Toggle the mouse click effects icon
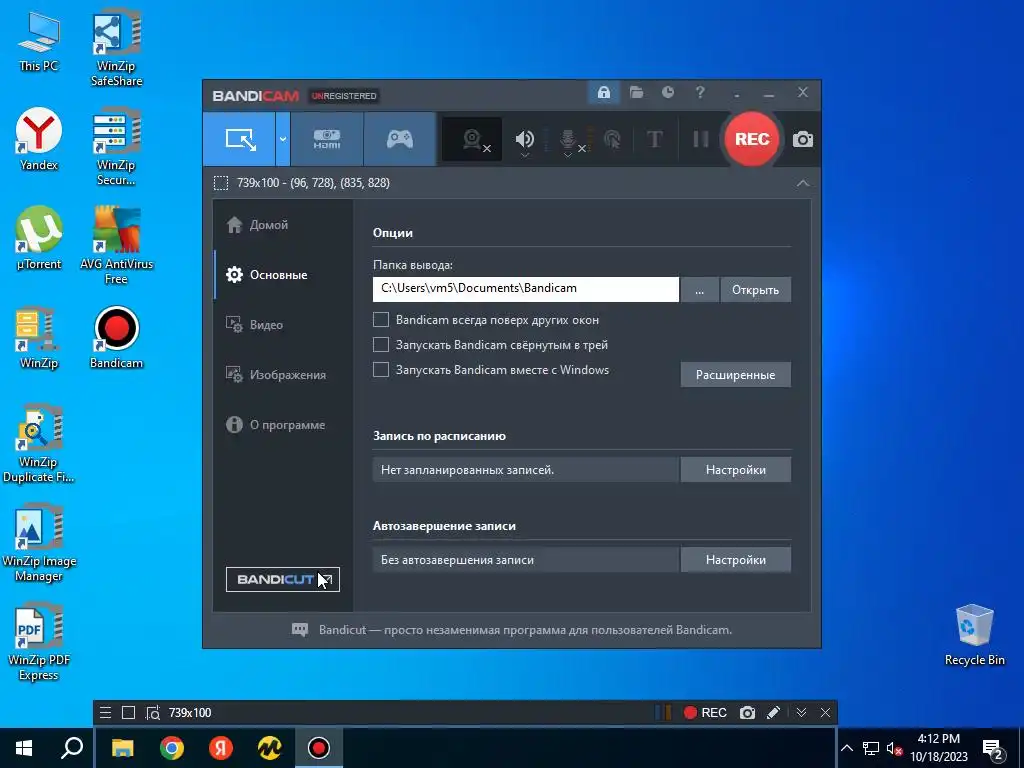This screenshot has height=768, width=1024. (x=612, y=139)
